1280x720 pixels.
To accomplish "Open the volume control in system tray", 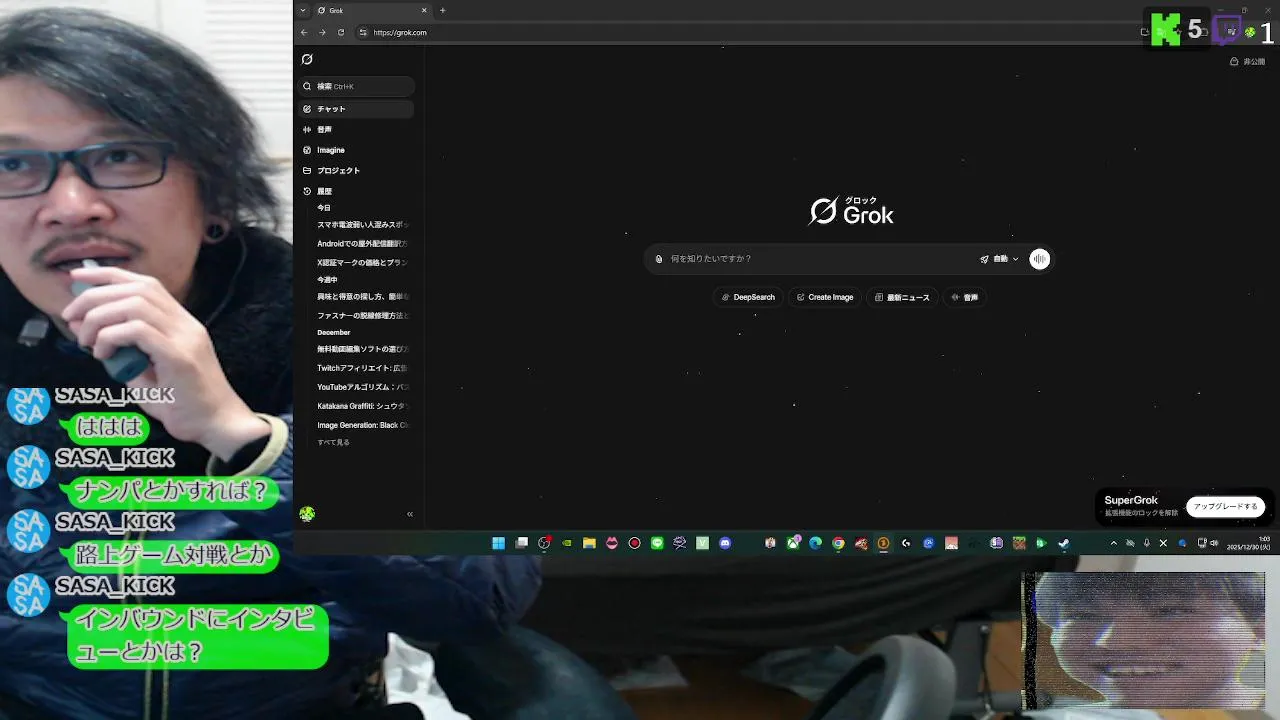I will pyautogui.click(x=1213, y=543).
